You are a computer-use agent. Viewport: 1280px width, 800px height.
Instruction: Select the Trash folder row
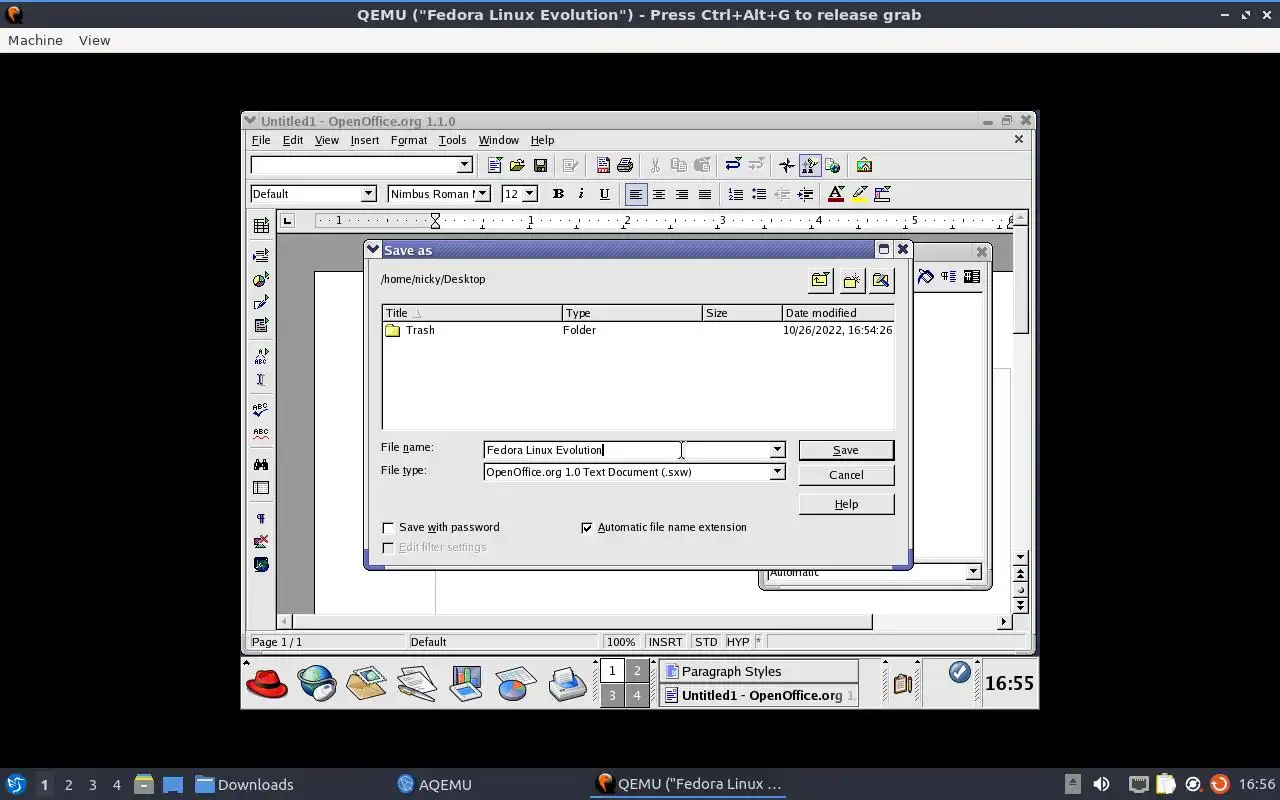tap(638, 330)
